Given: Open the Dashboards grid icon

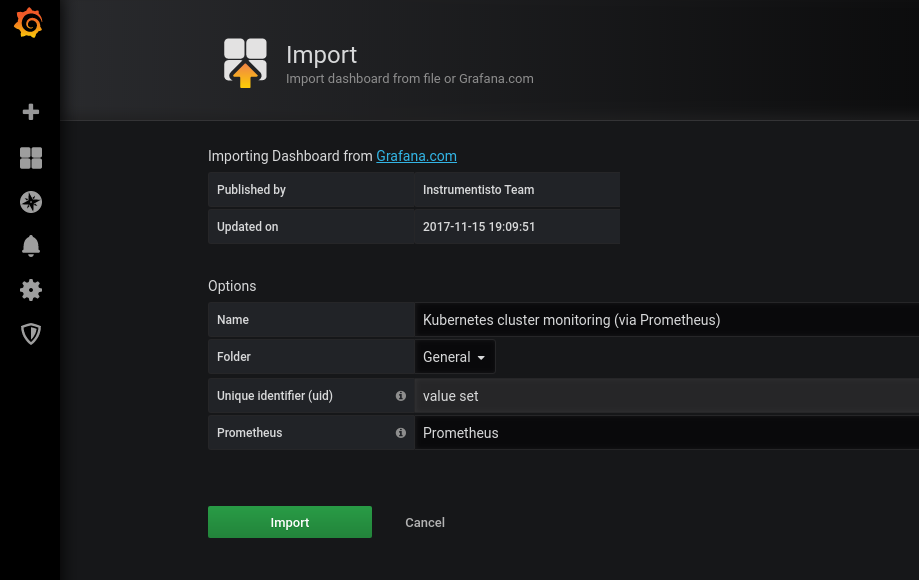Looking at the screenshot, I should coord(31,158).
